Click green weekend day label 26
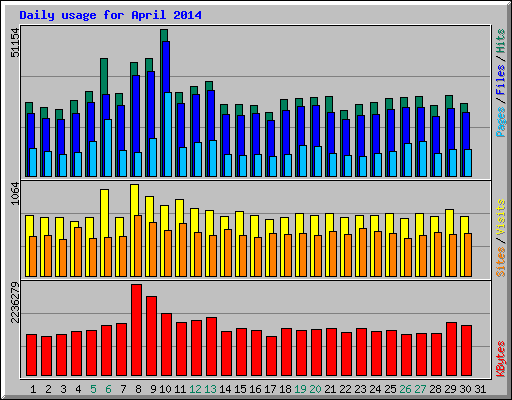Screen dimensions: 512x400 click(405, 389)
